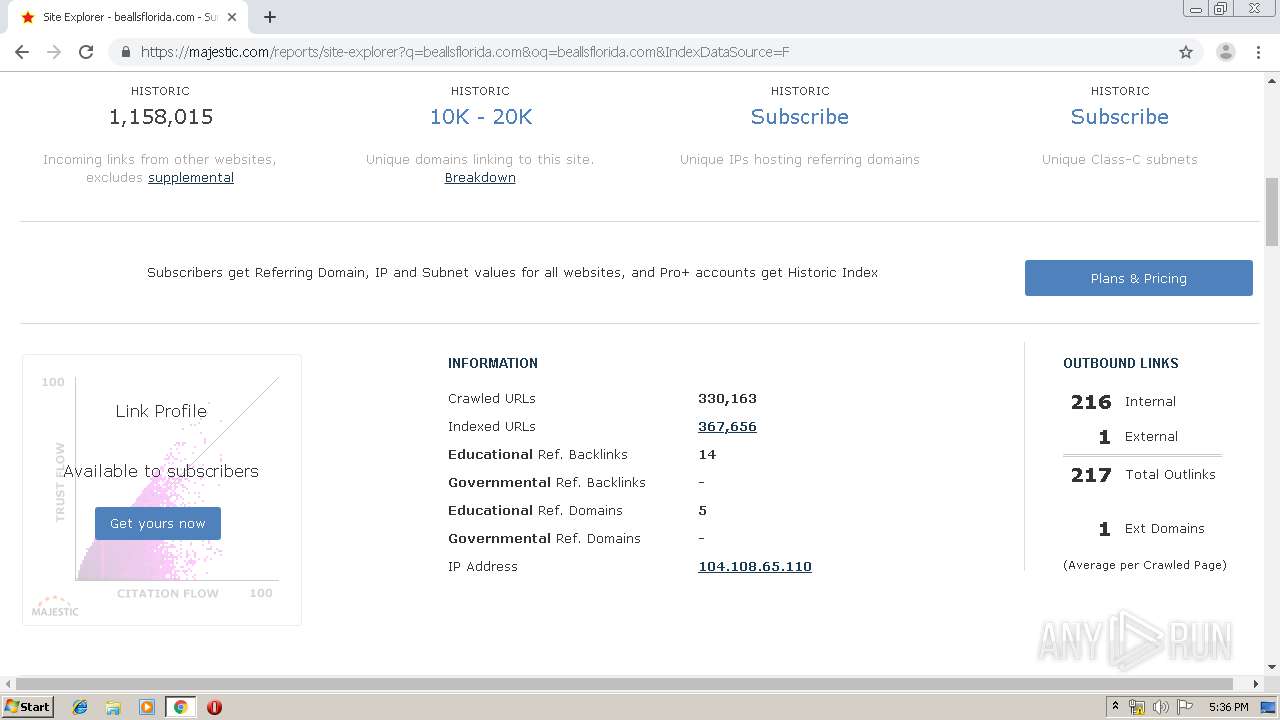Click the Get yours now button
This screenshot has width=1280, height=720.
(x=158, y=523)
